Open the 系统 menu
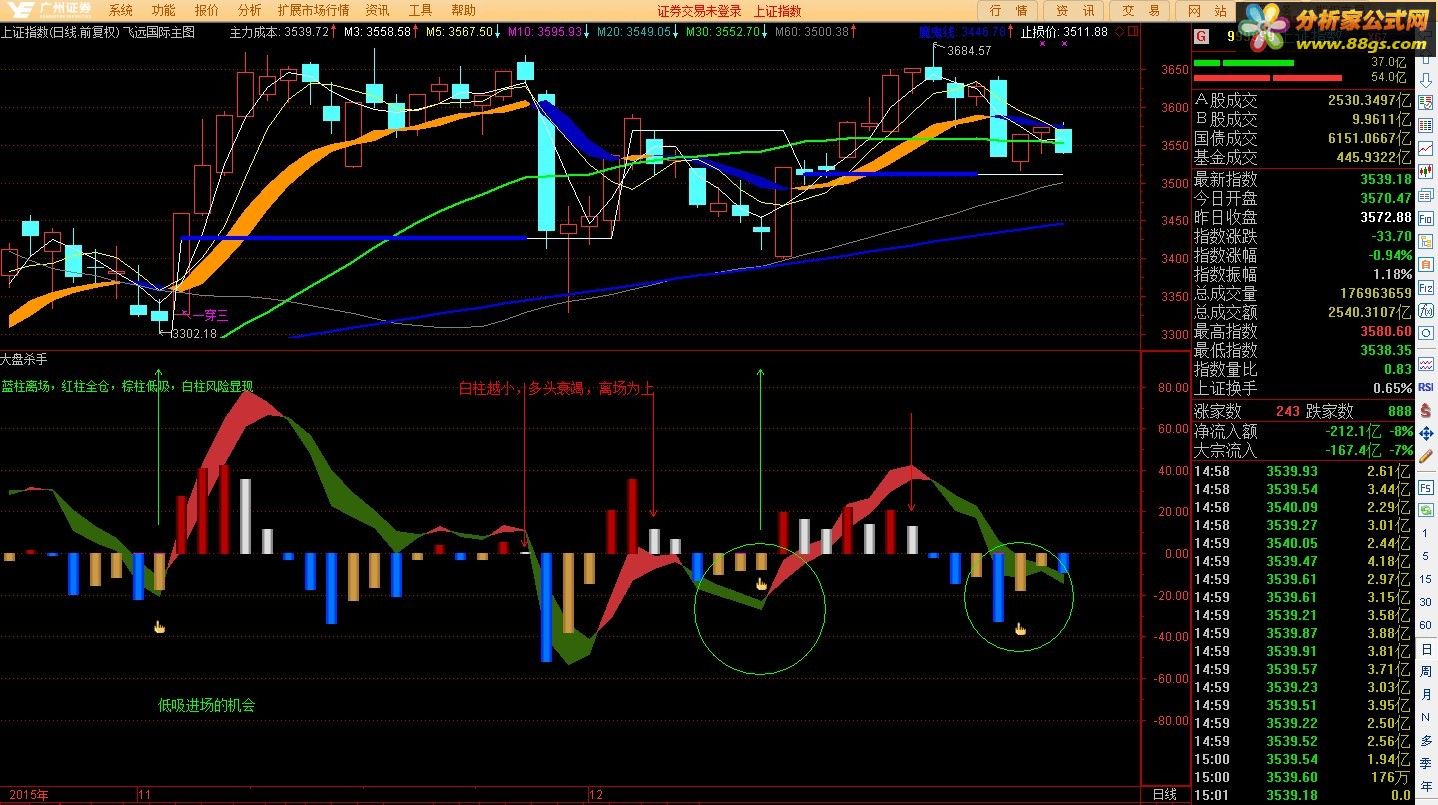 (120, 10)
